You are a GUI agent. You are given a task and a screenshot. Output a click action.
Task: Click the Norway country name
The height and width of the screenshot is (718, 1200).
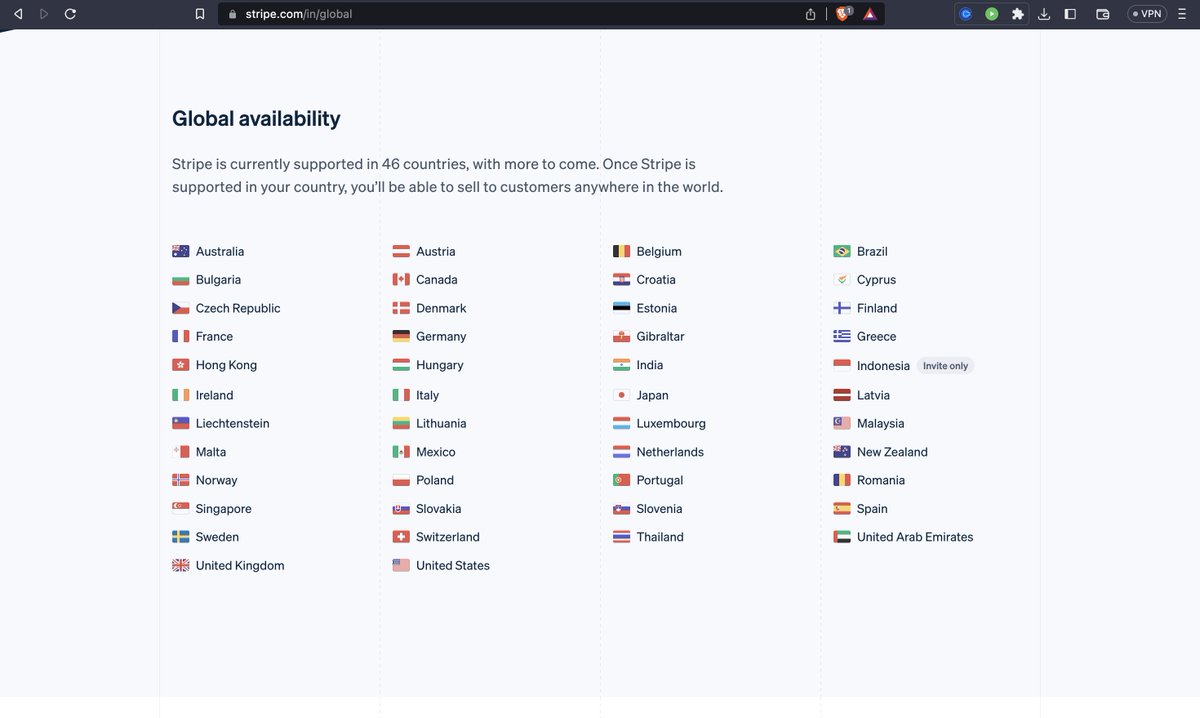pyautogui.click(x=217, y=480)
